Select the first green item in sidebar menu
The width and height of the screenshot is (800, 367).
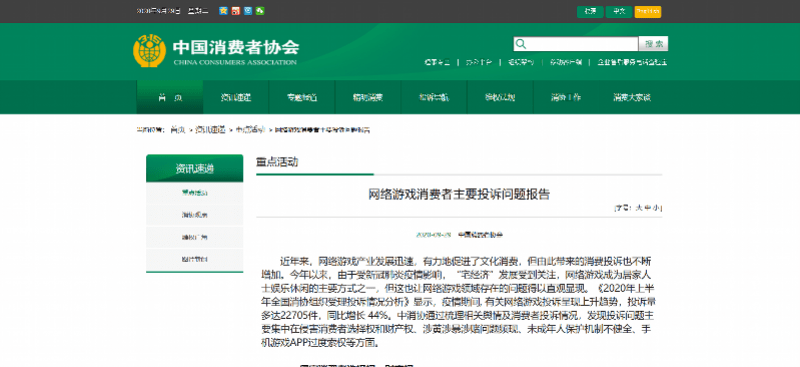[194, 193]
